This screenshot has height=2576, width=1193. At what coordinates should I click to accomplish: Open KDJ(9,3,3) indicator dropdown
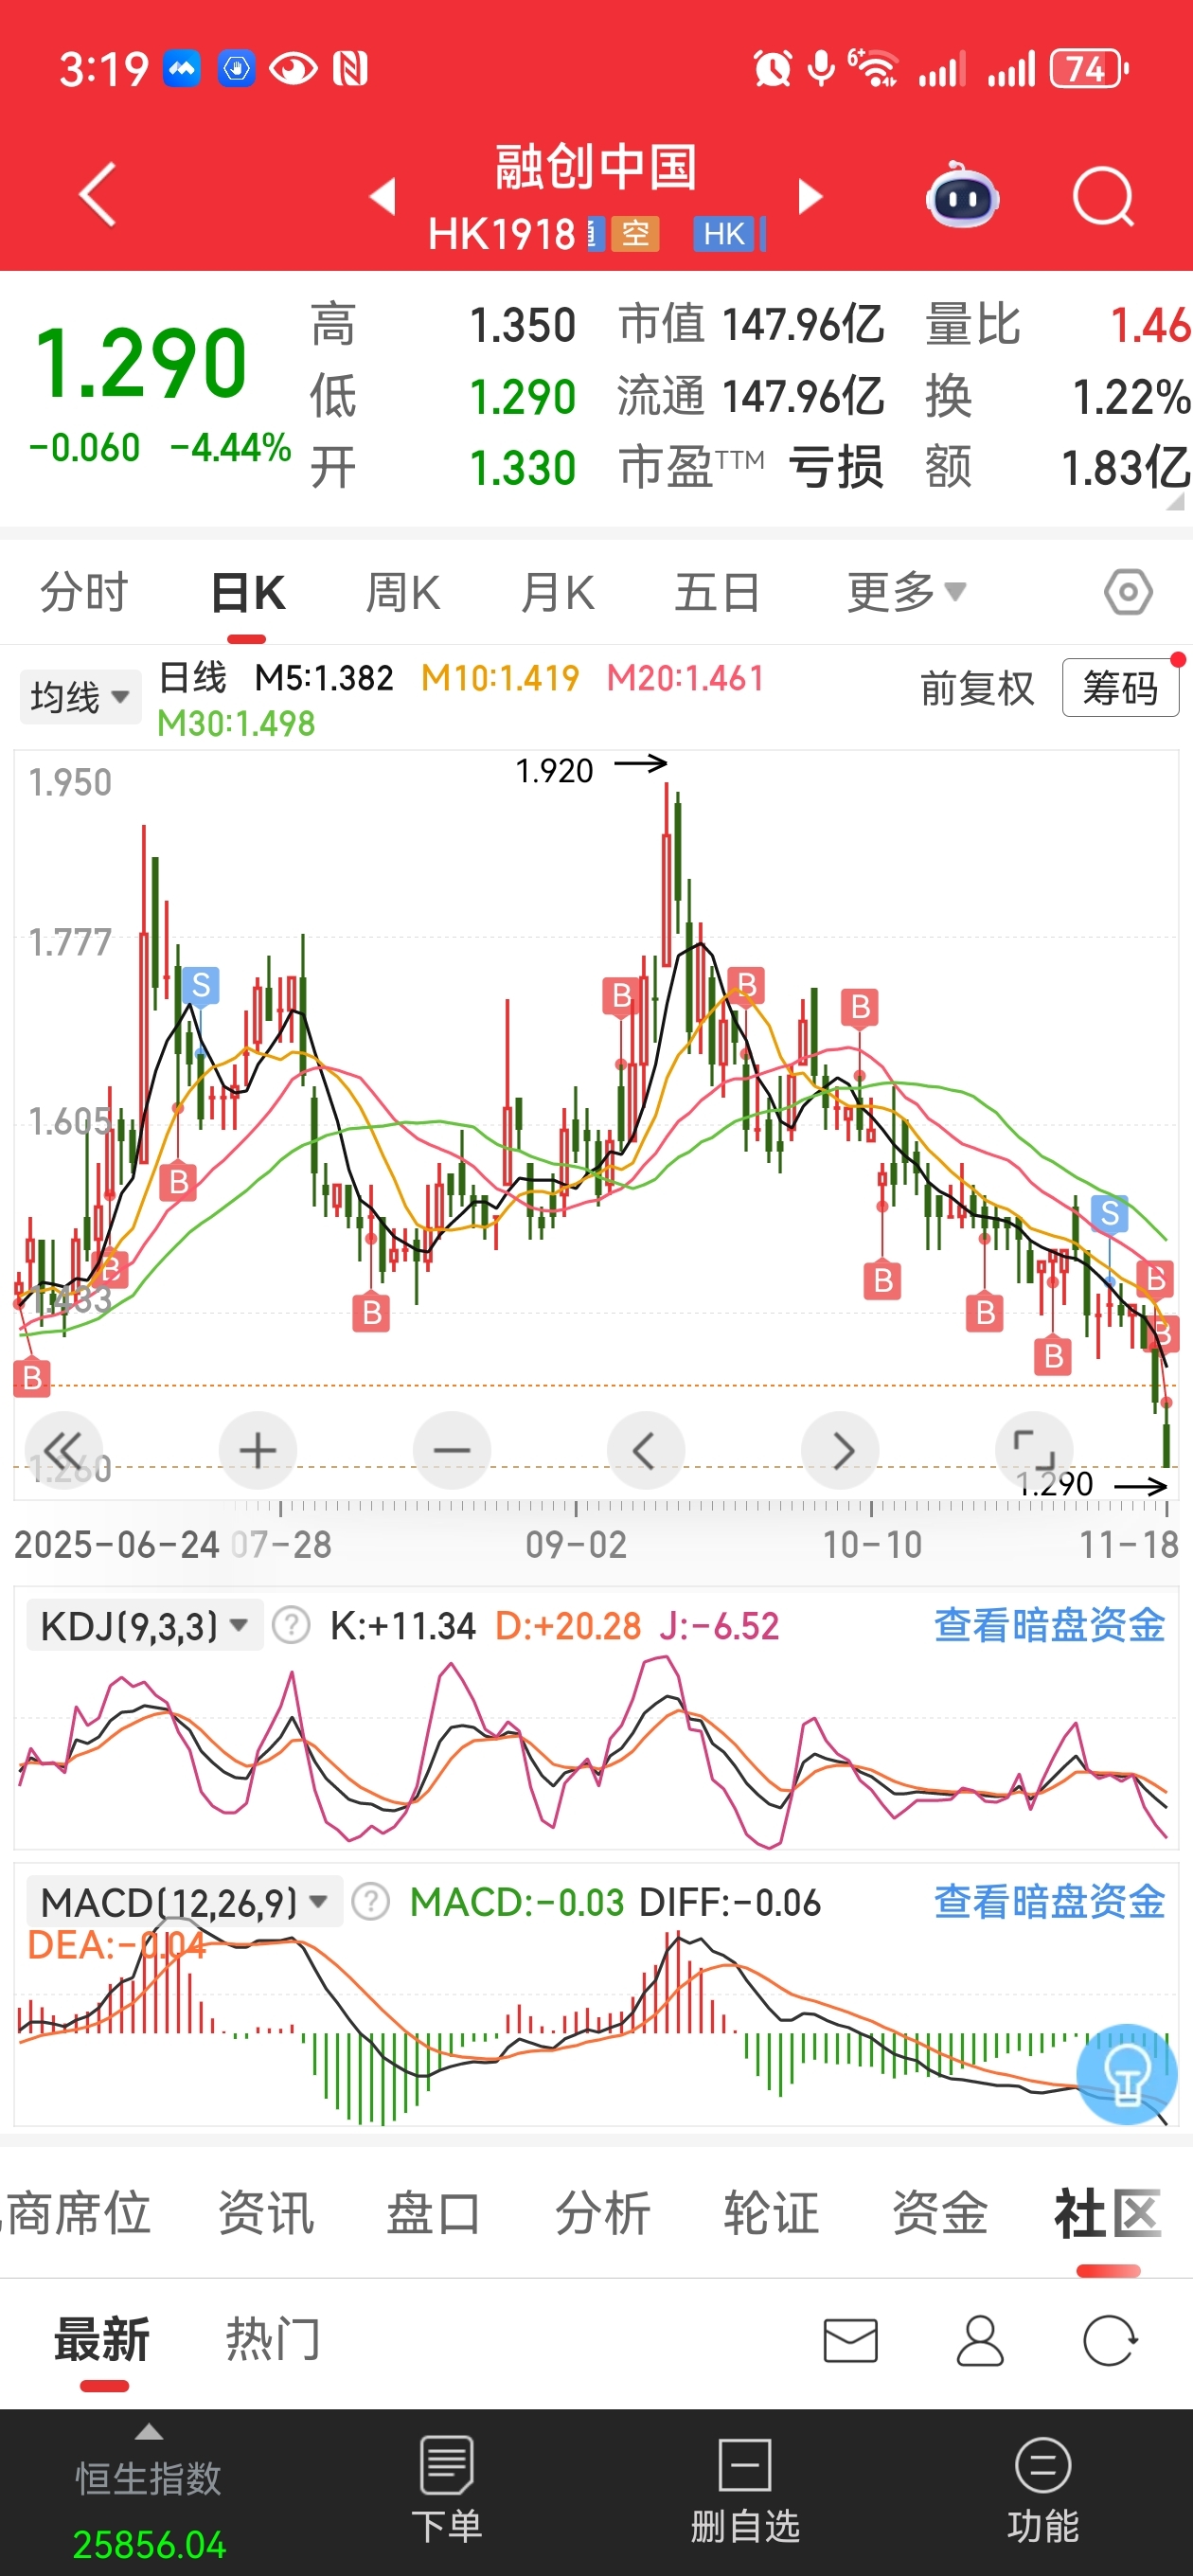[x=144, y=1625]
